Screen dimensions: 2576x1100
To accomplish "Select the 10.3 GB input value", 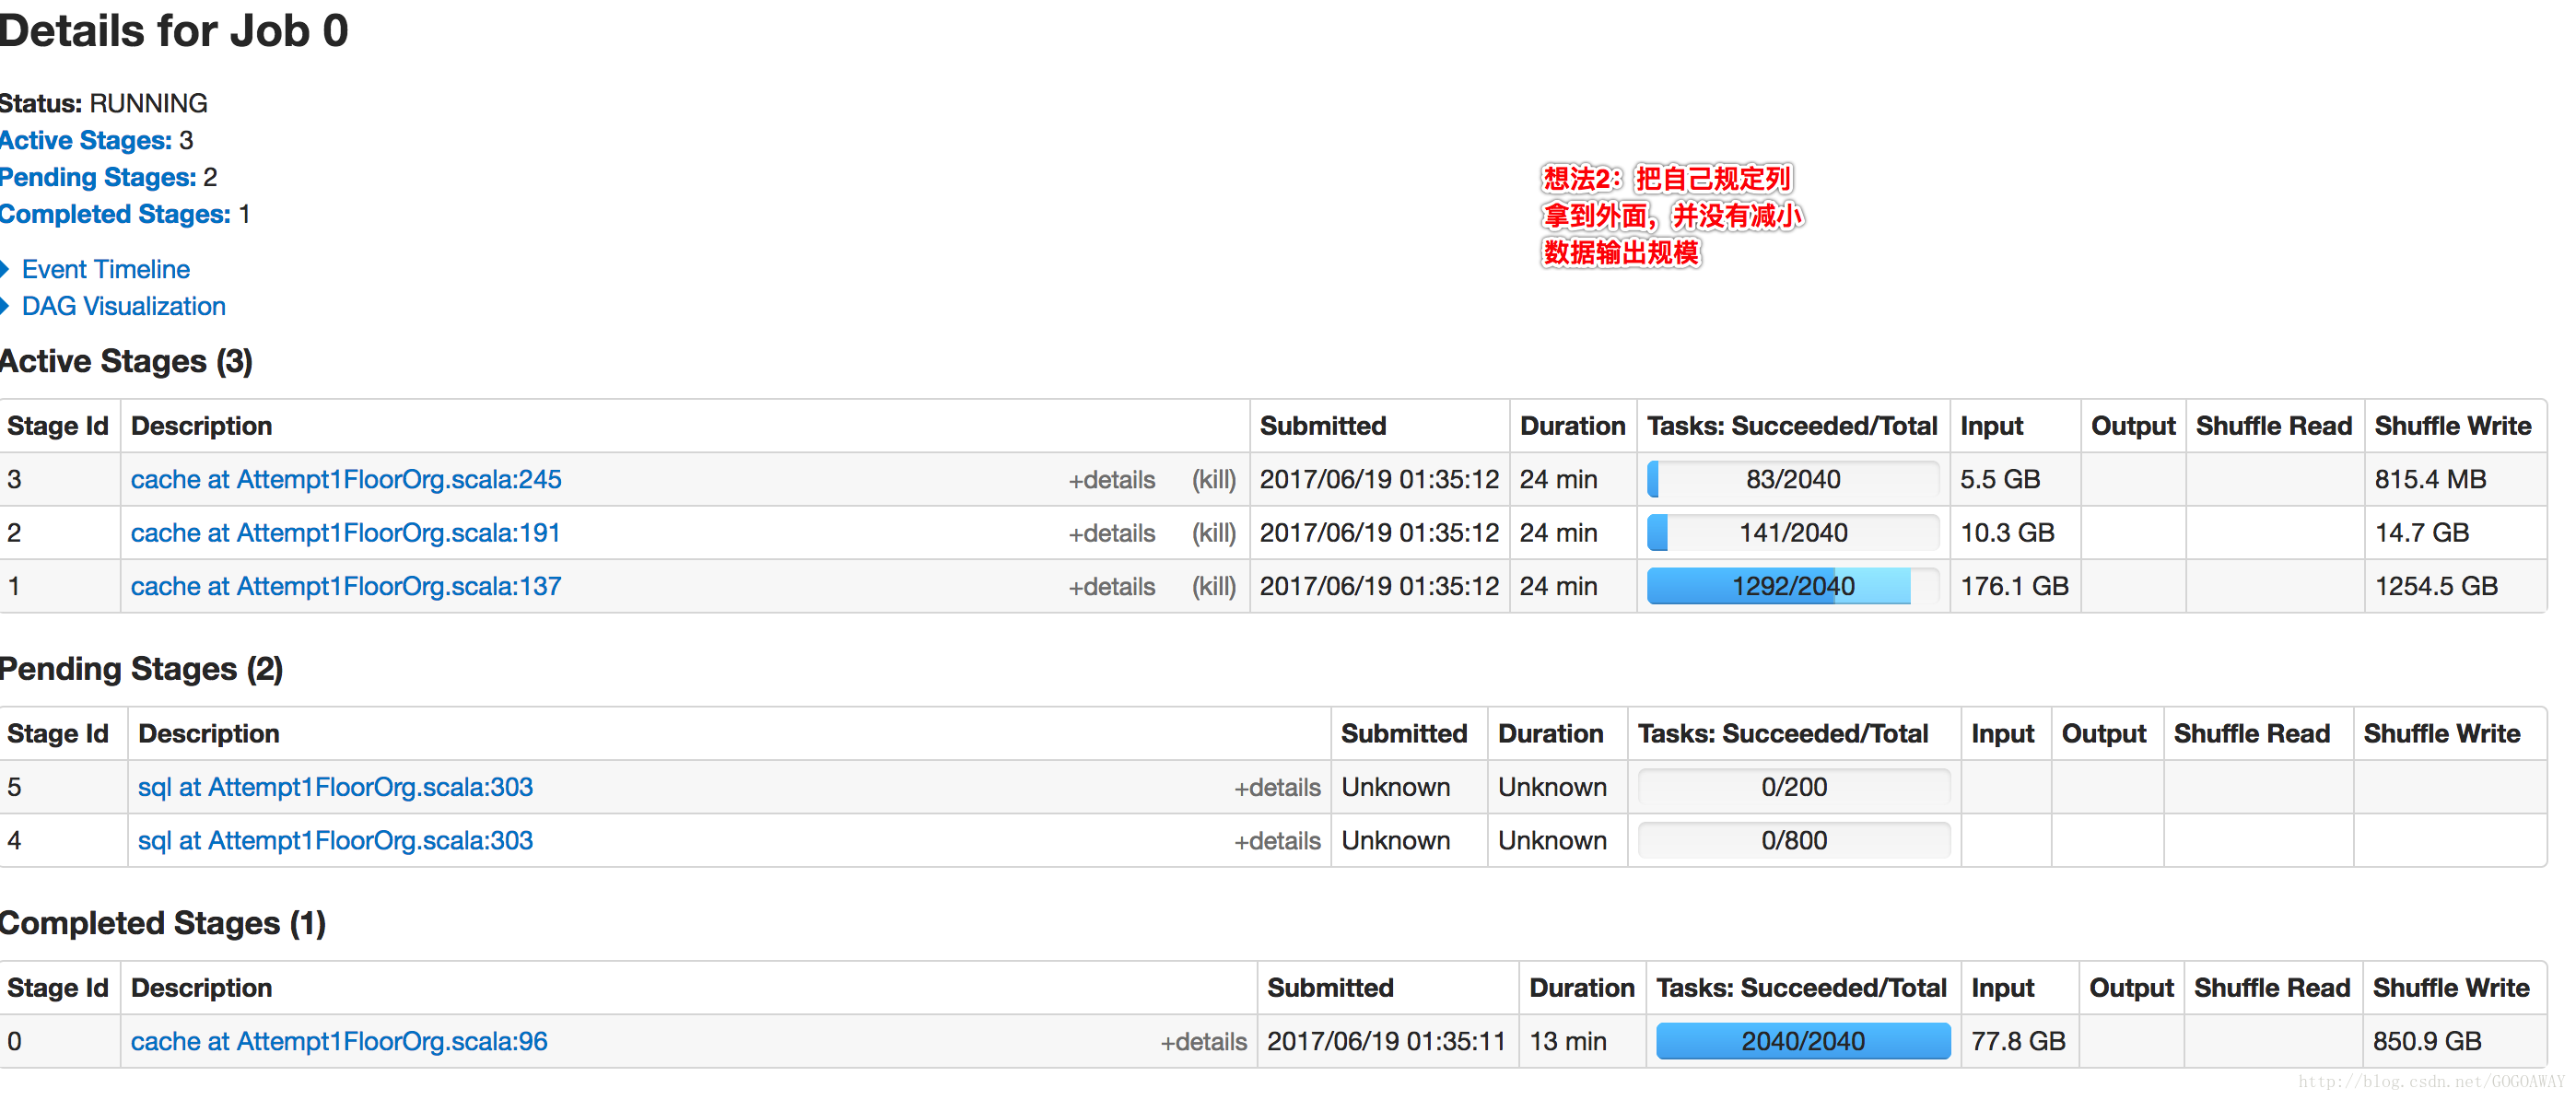I will tap(2007, 533).
